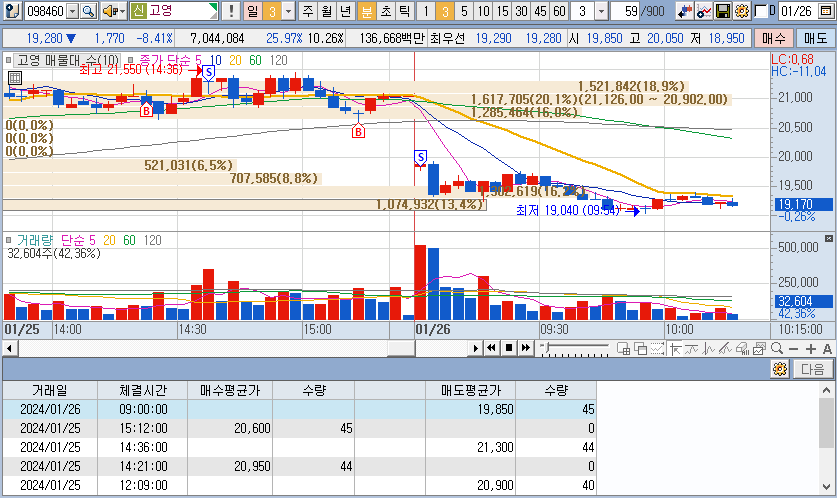Click the 01/26 date input field
The image size is (837, 498).
coord(797,11)
